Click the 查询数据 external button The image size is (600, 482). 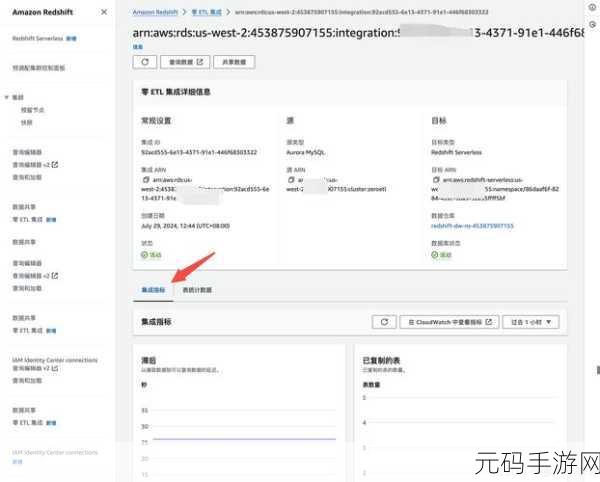[x=185, y=62]
